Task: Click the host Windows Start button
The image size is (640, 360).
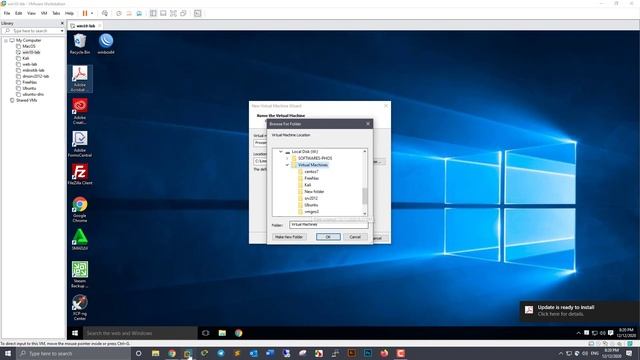Action: [8, 353]
